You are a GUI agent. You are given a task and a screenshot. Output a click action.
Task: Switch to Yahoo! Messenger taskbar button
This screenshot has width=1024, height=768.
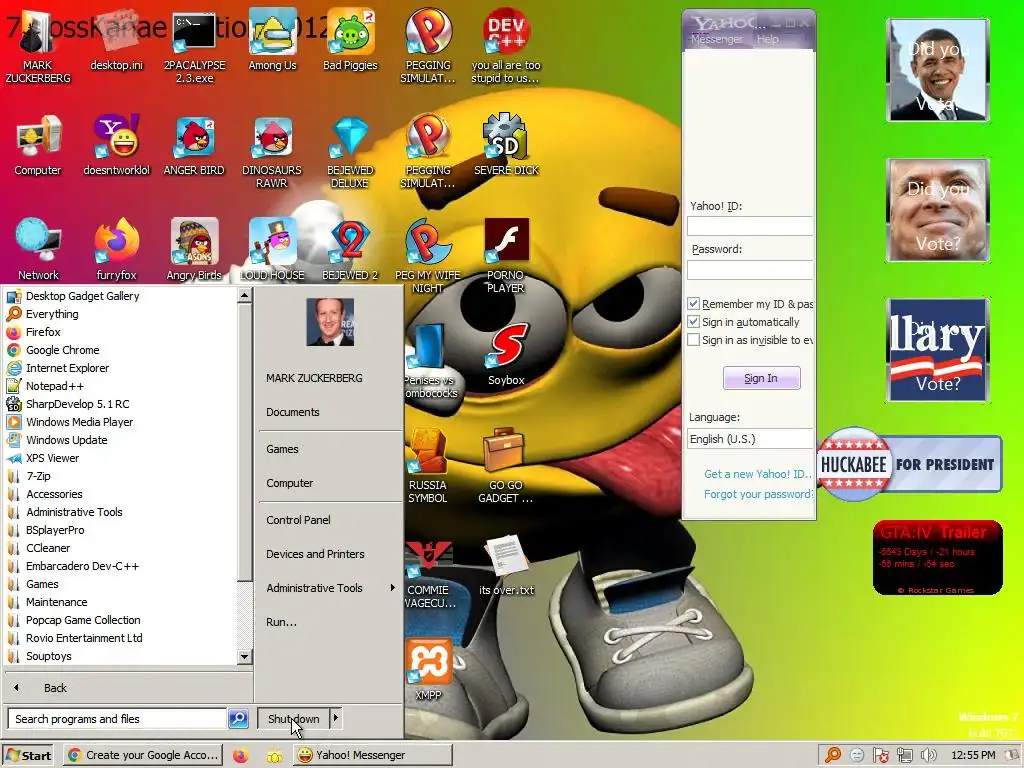pyautogui.click(x=372, y=755)
